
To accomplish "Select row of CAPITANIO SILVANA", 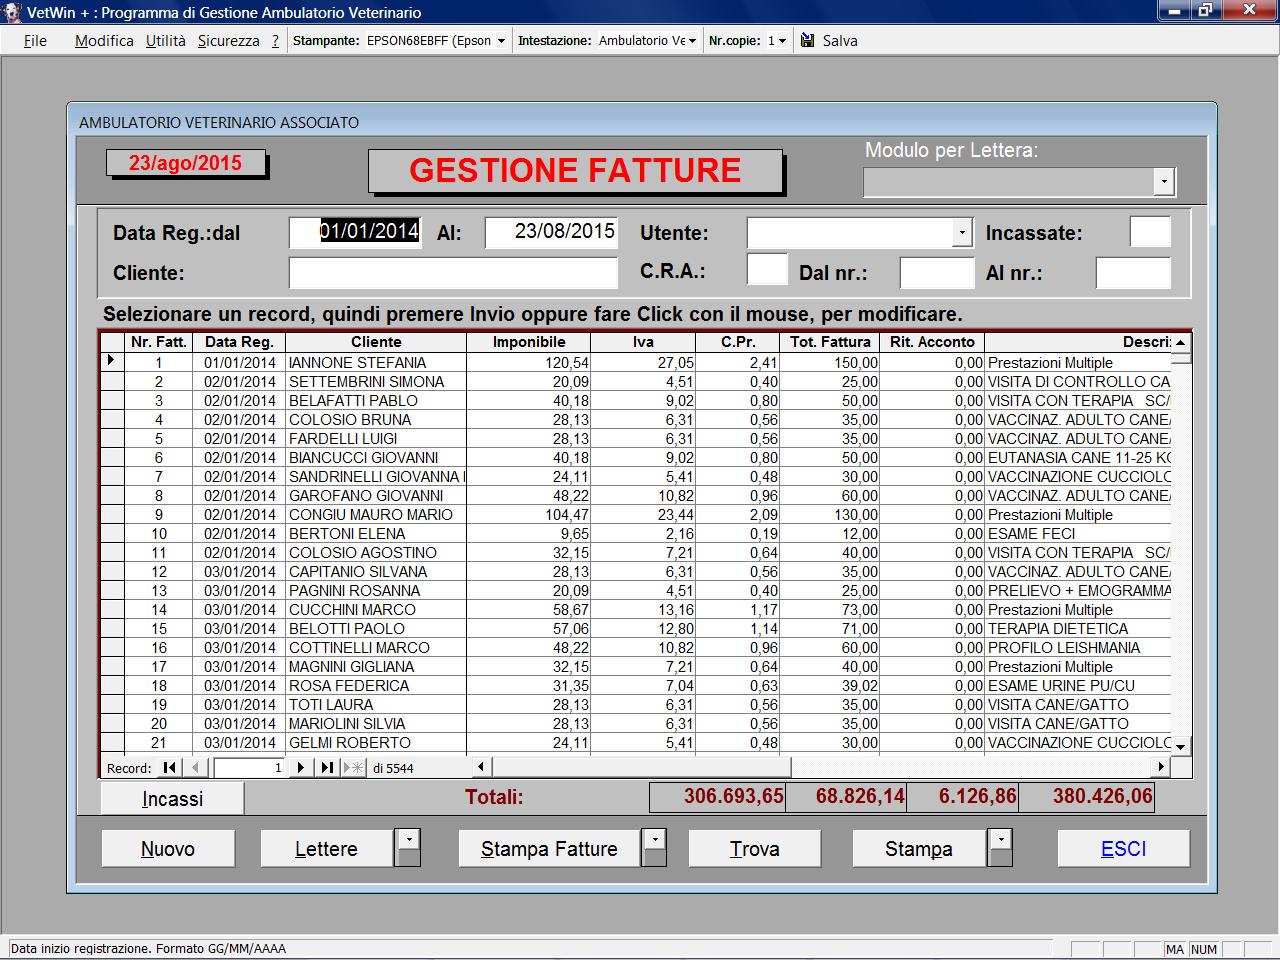I will pos(635,572).
